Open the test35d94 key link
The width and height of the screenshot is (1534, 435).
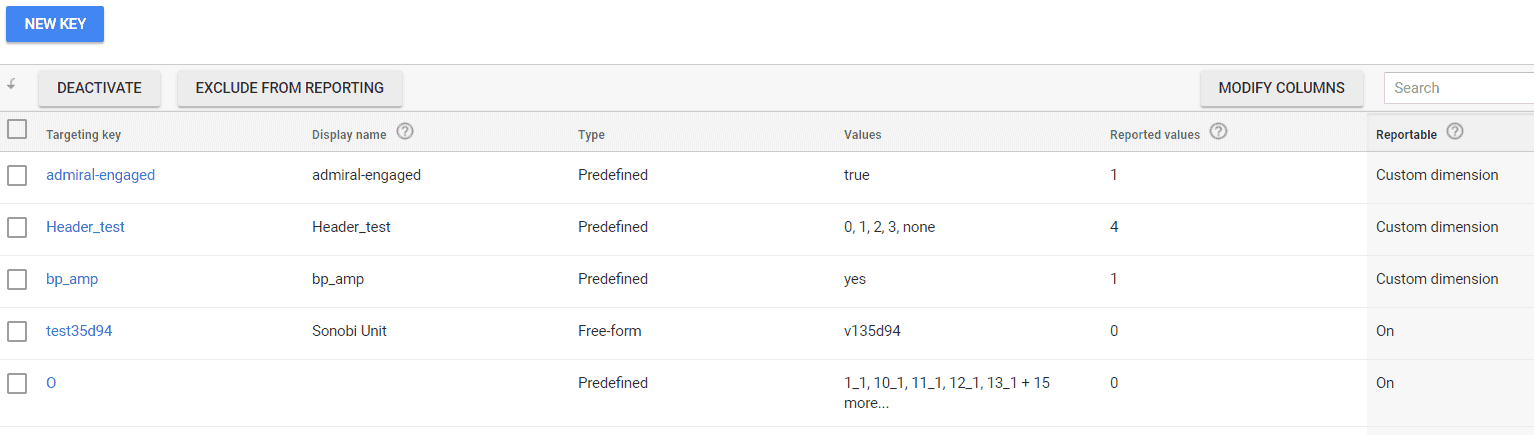coord(79,331)
